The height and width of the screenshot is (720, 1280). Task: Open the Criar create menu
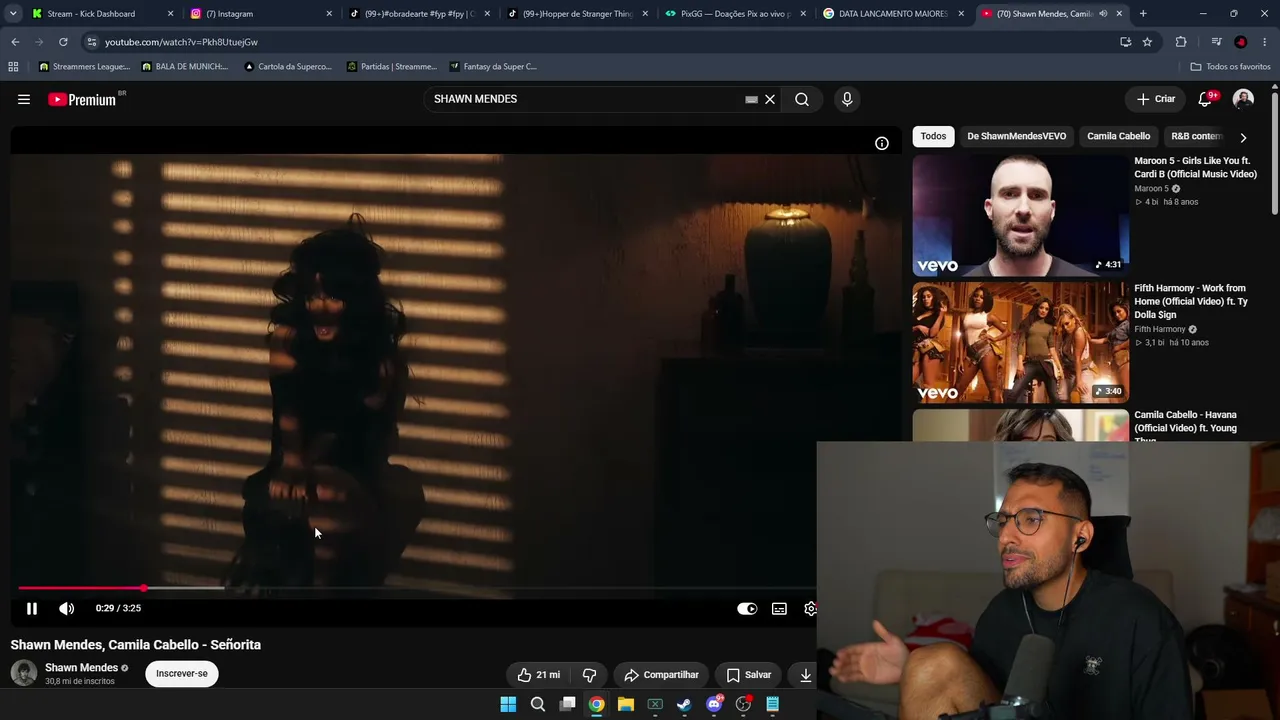(1156, 99)
